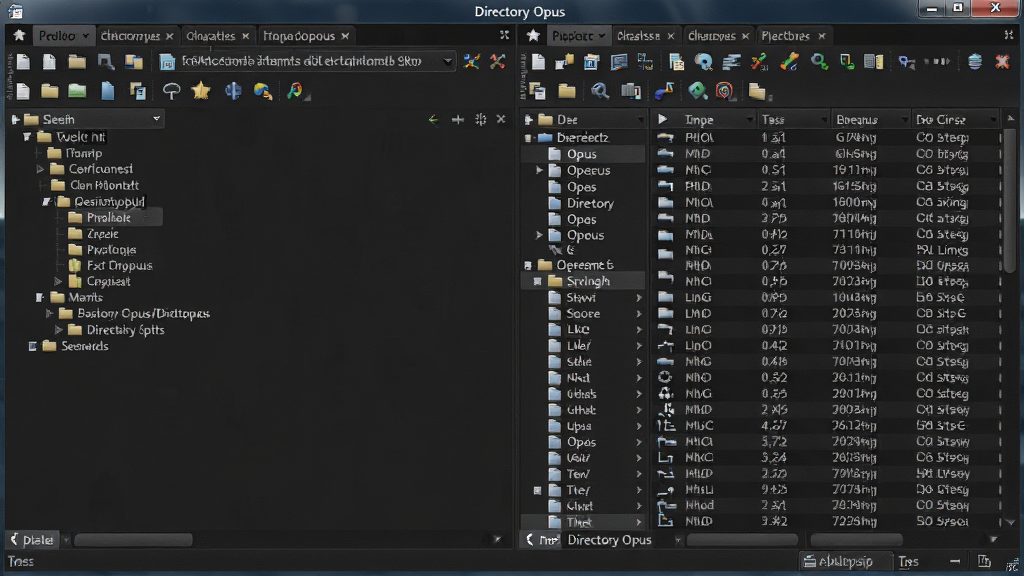Click the white lasso balloon icon
Screen dimensions: 1024x576
pos(172,91)
